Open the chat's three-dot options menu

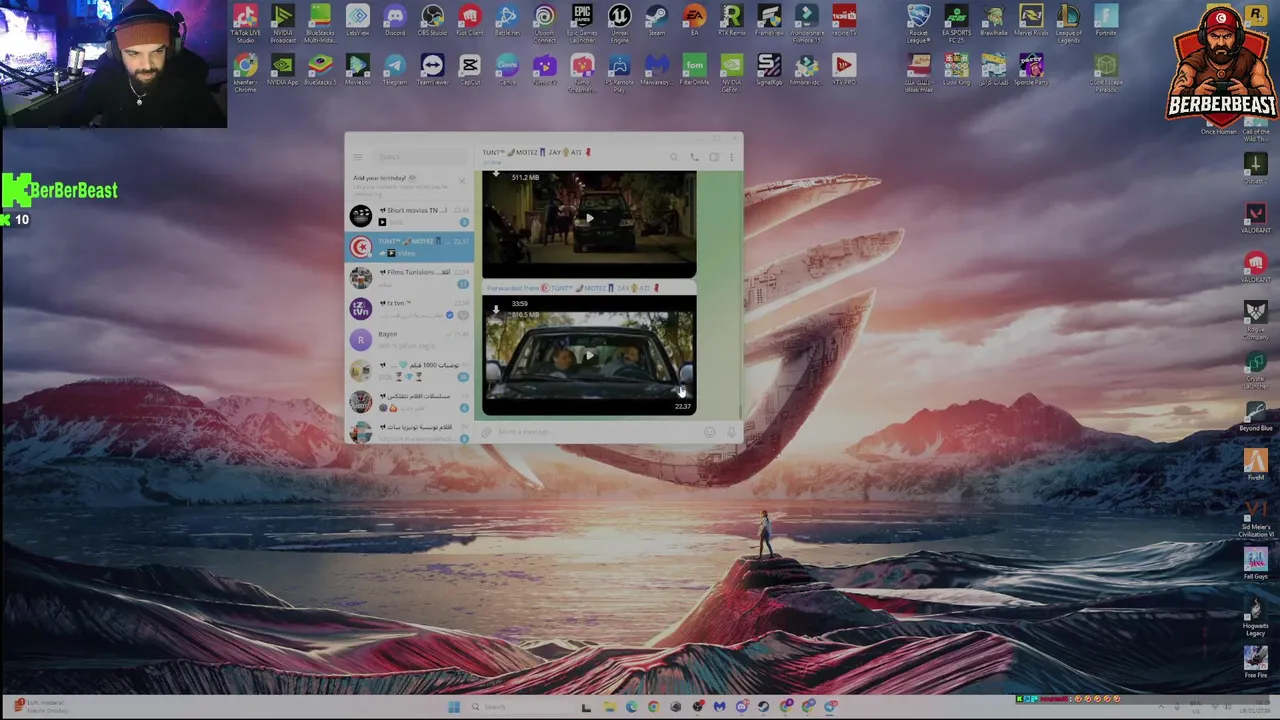pyautogui.click(x=732, y=157)
